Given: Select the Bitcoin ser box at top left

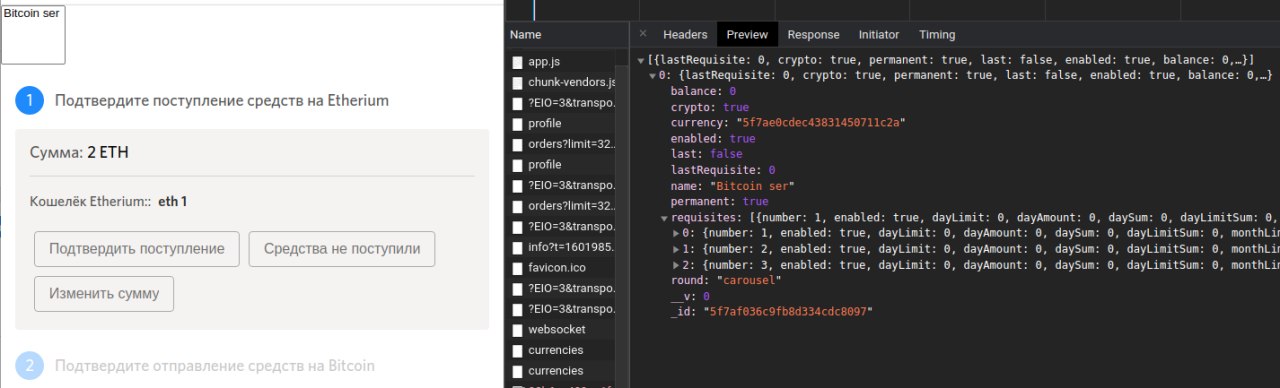Looking at the screenshot, I should click(33, 35).
